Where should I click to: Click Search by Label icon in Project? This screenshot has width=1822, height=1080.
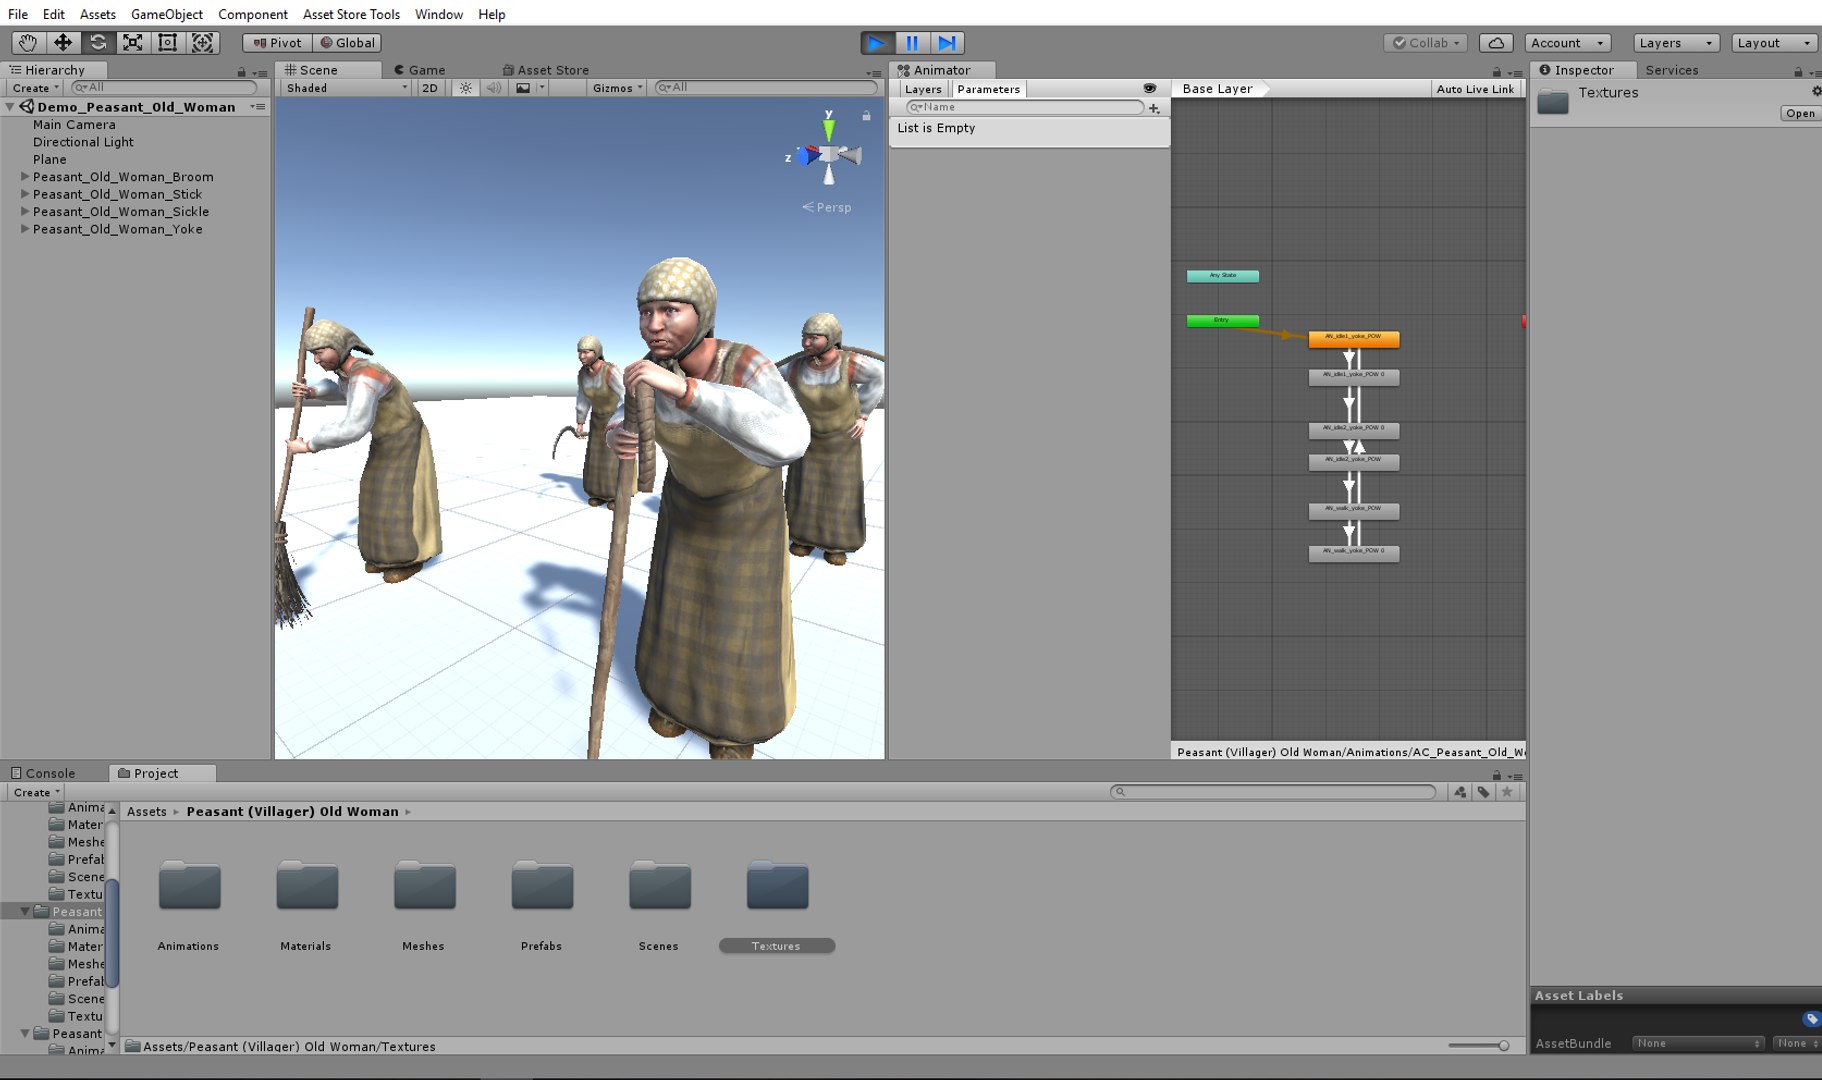1484,792
